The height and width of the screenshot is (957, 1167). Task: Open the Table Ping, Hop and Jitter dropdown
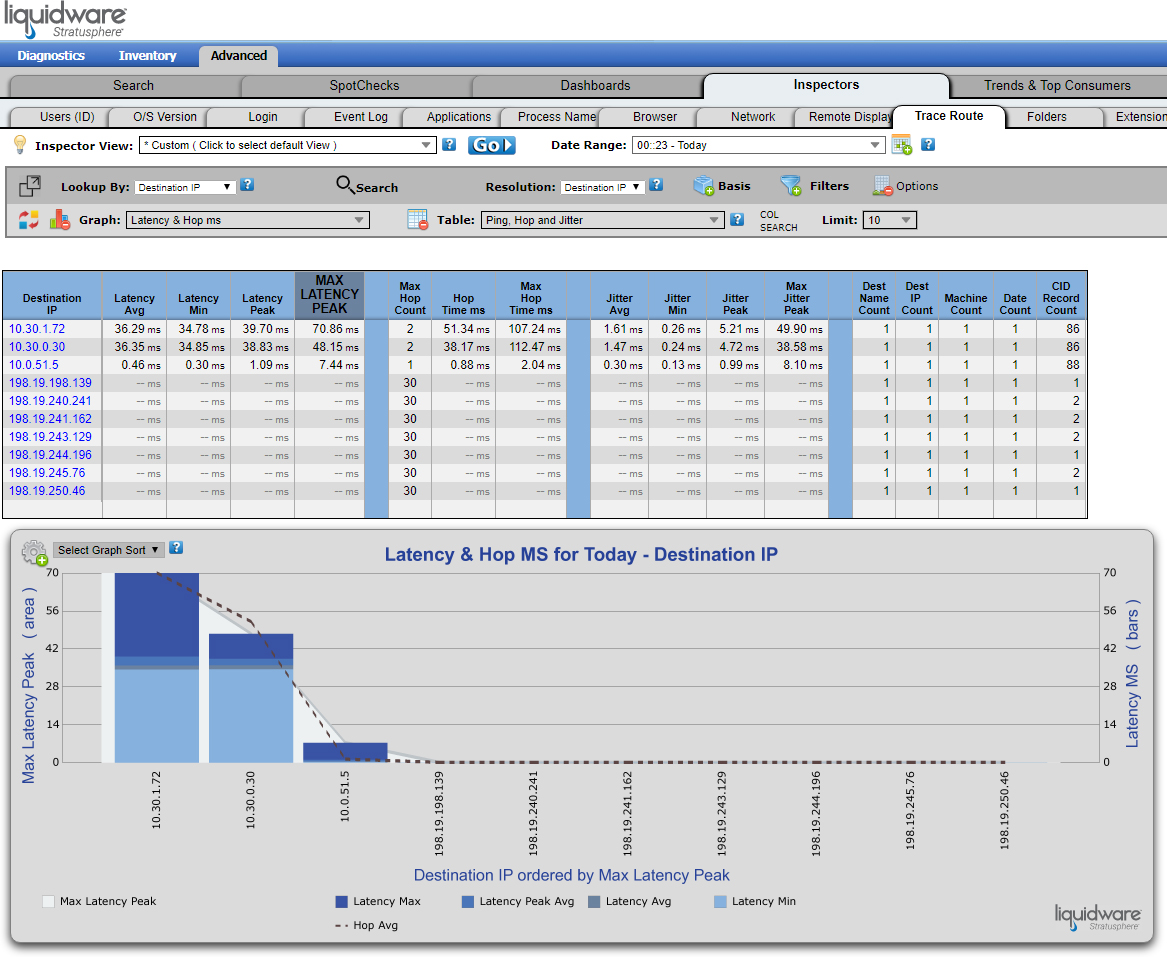603,220
